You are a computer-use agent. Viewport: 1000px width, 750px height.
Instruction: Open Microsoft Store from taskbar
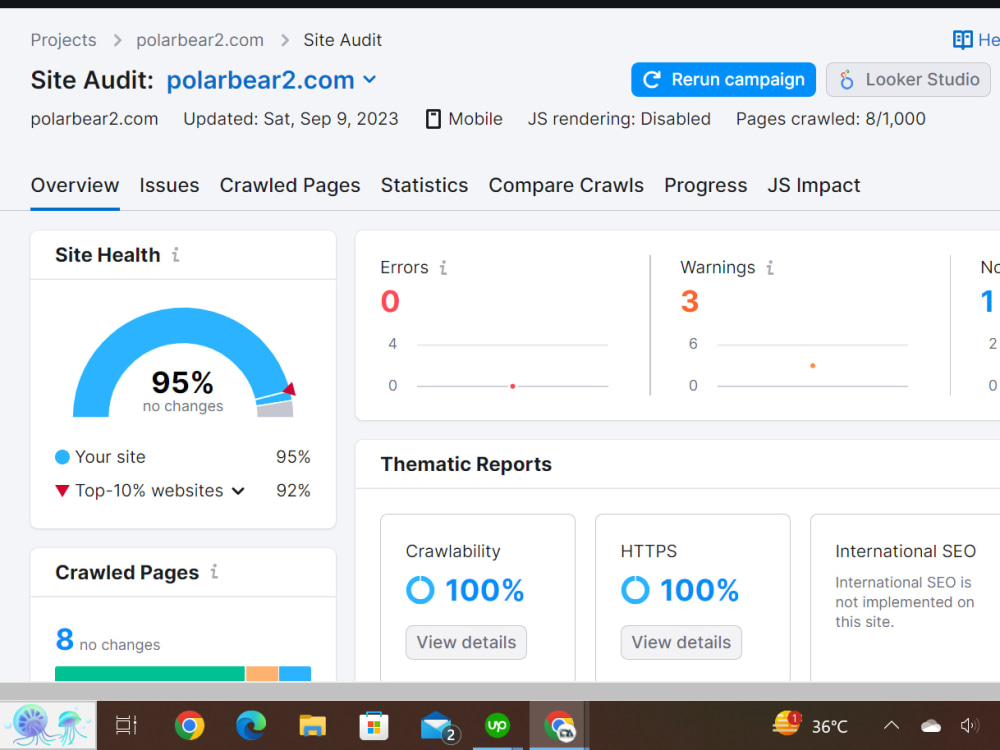pyautogui.click(x=374, y=725)
